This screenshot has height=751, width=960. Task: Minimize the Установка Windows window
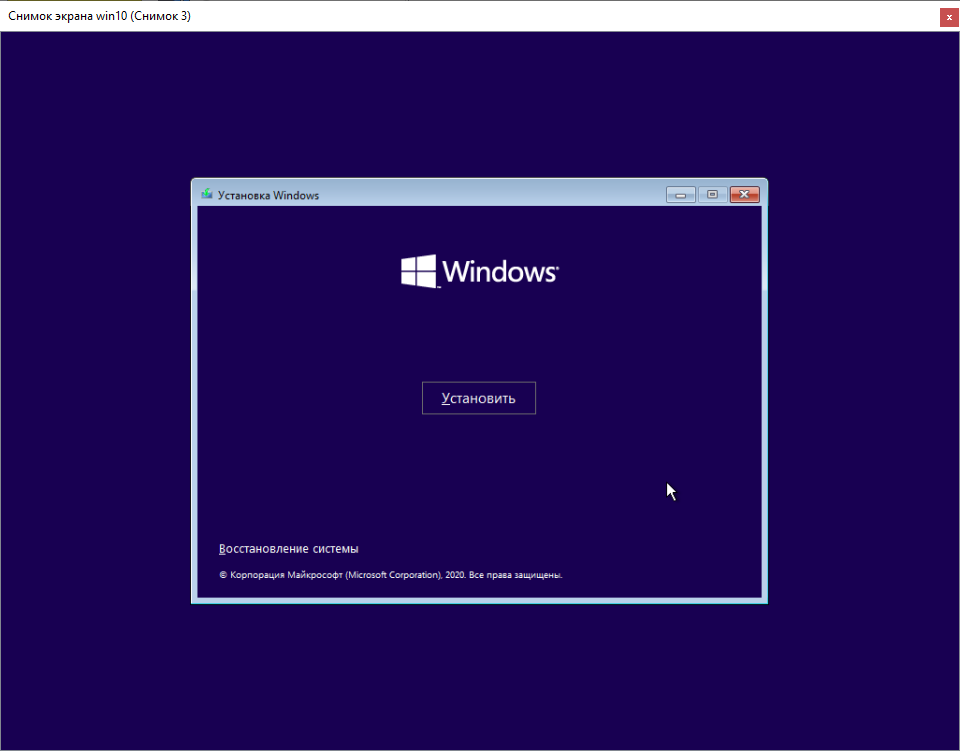tap(681, 195)
